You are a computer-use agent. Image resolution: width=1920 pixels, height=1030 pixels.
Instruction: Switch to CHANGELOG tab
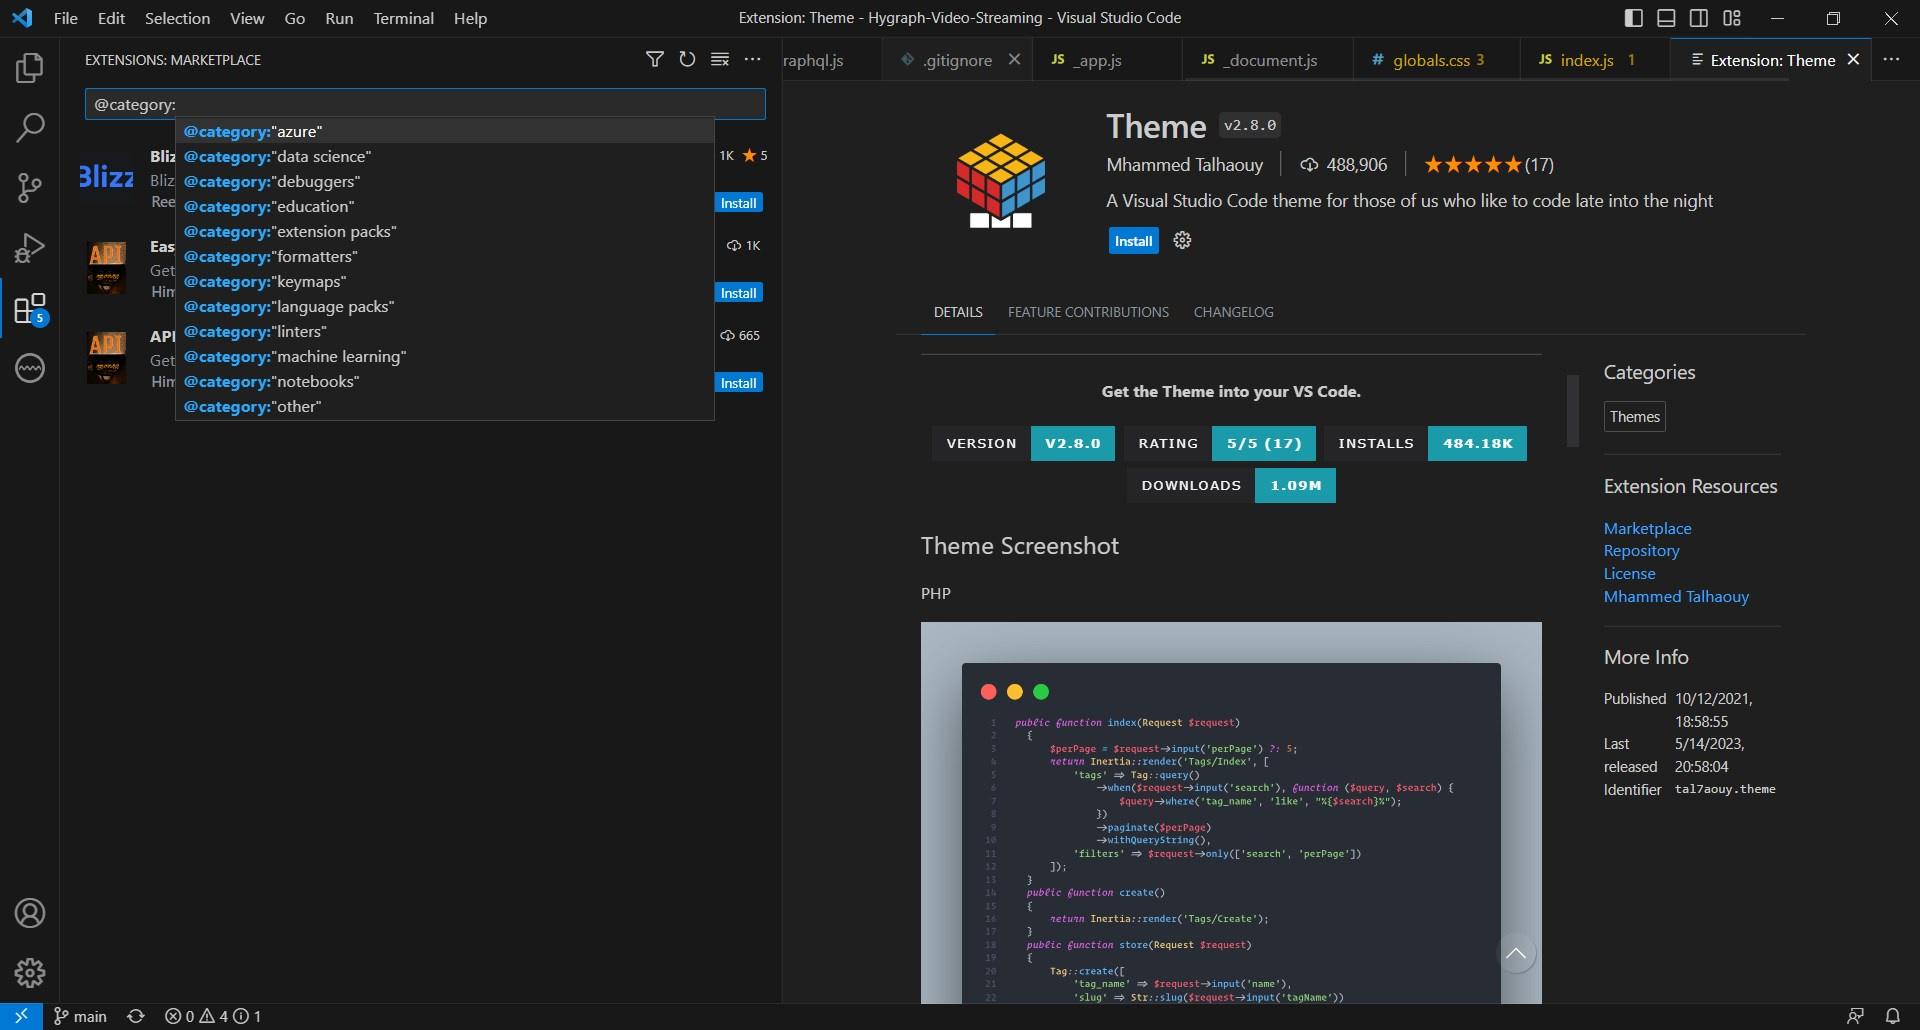click(x=1233, y=312)
